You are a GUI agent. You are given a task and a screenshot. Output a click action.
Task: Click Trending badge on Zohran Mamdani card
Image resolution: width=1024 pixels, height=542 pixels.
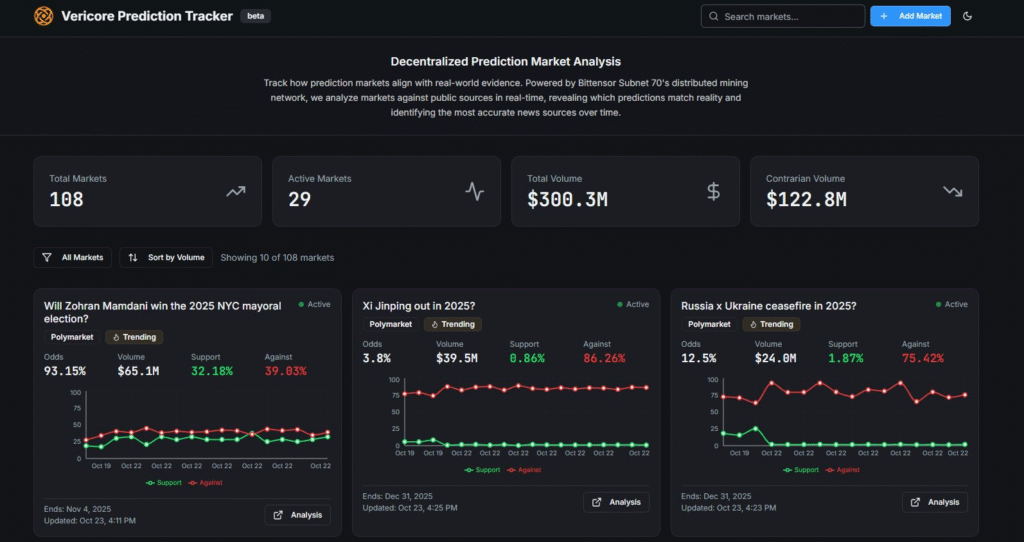coord(133,337)
